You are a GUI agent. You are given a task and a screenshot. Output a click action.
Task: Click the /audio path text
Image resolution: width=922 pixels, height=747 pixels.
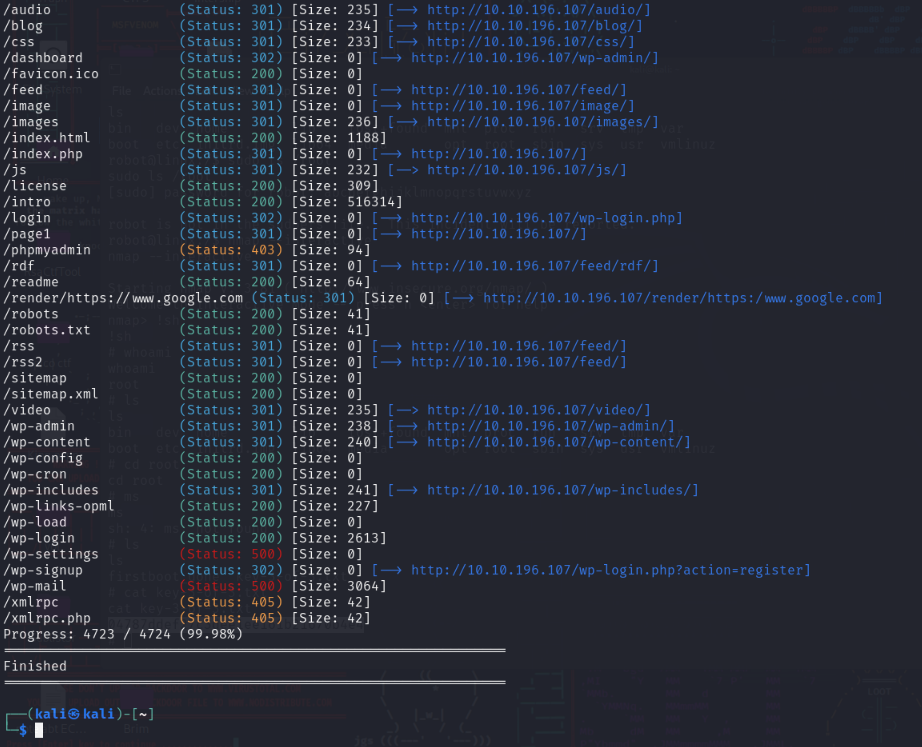[27, 9]
